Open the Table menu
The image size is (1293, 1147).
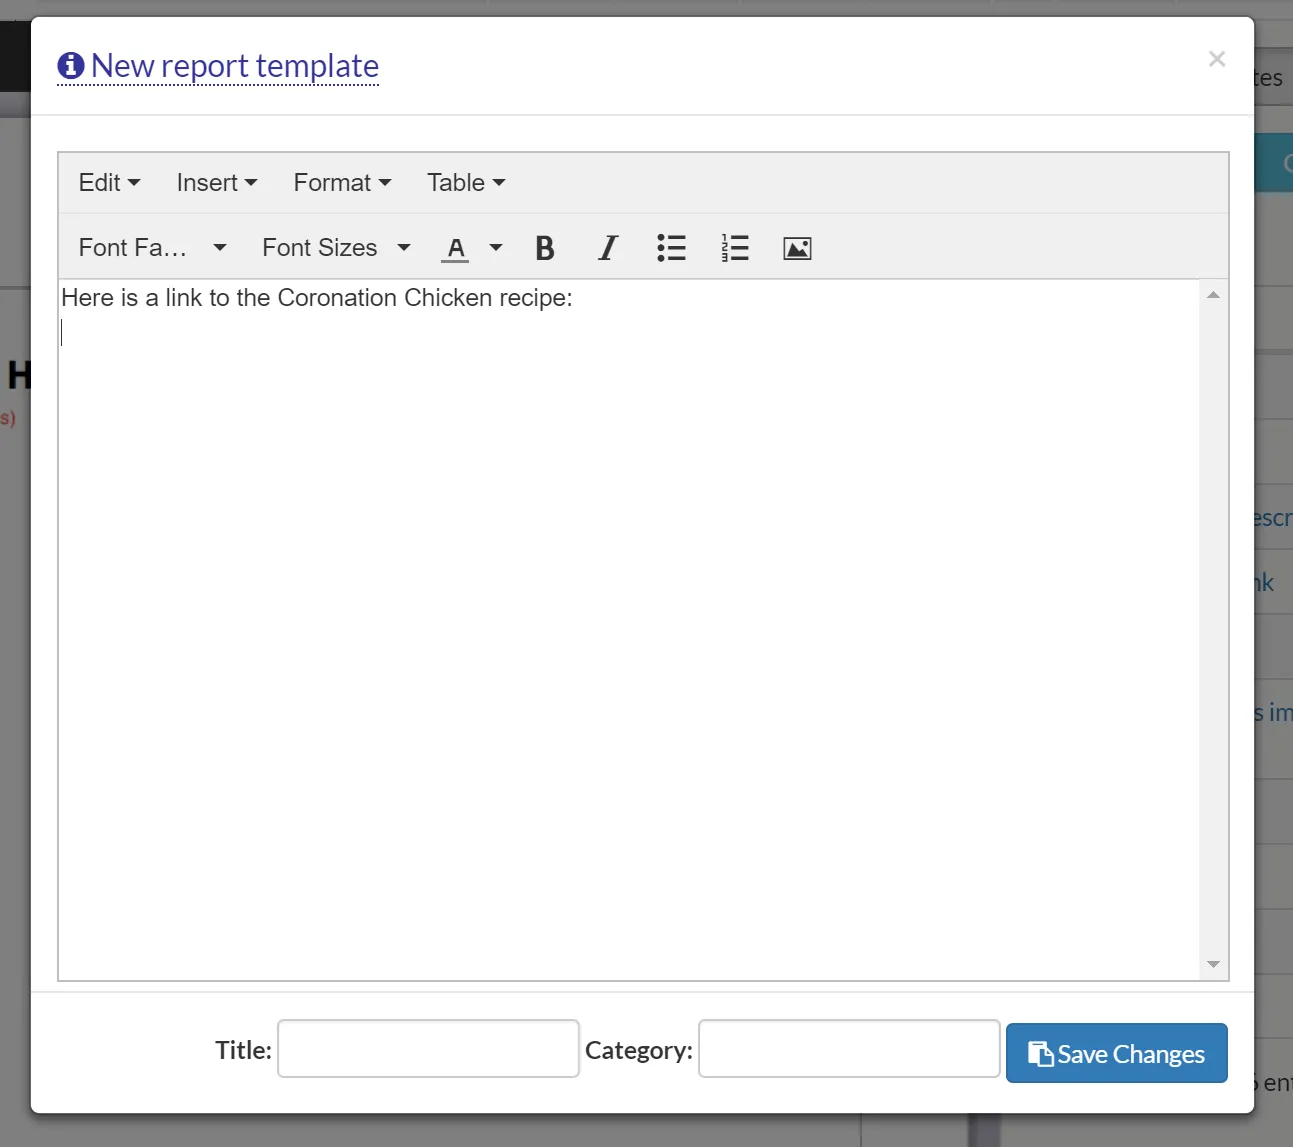point(466,183)
